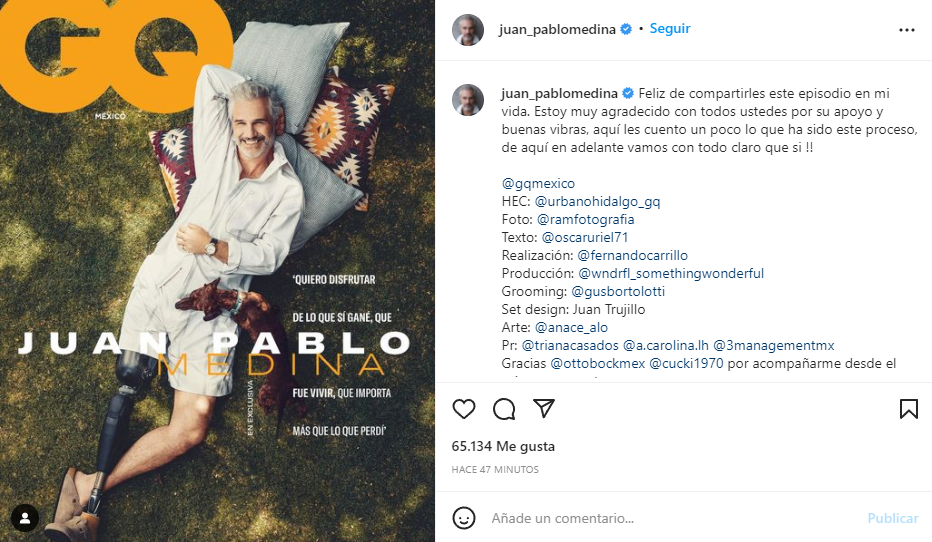This screenshot has width=932, height=542.
Task: Open comments via speech bubble icon
Action: tap(504, 409)
